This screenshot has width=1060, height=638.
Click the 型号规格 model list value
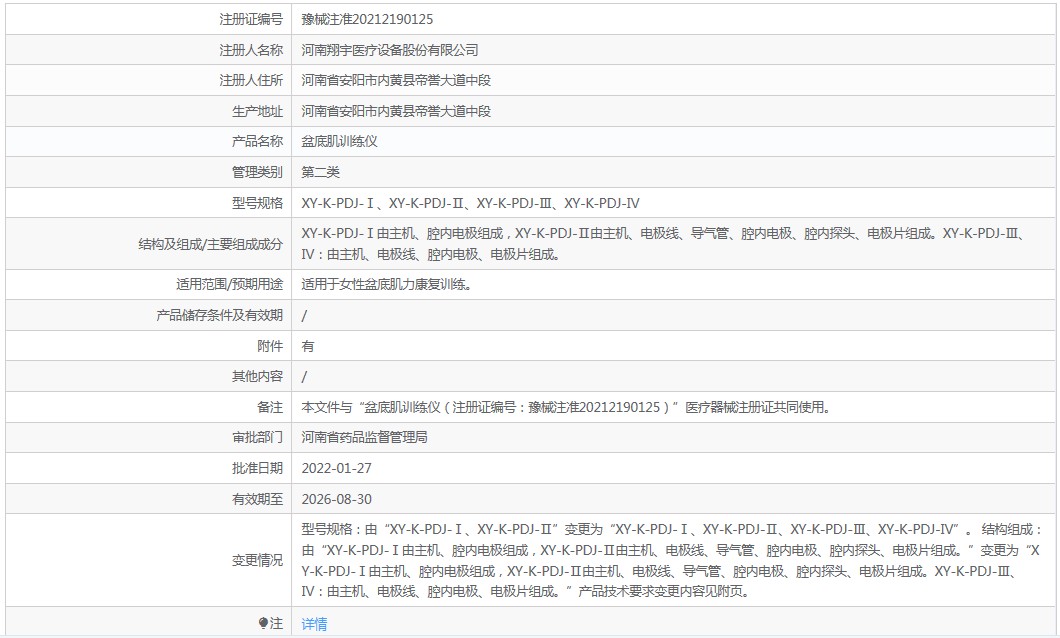pos(471,203)
